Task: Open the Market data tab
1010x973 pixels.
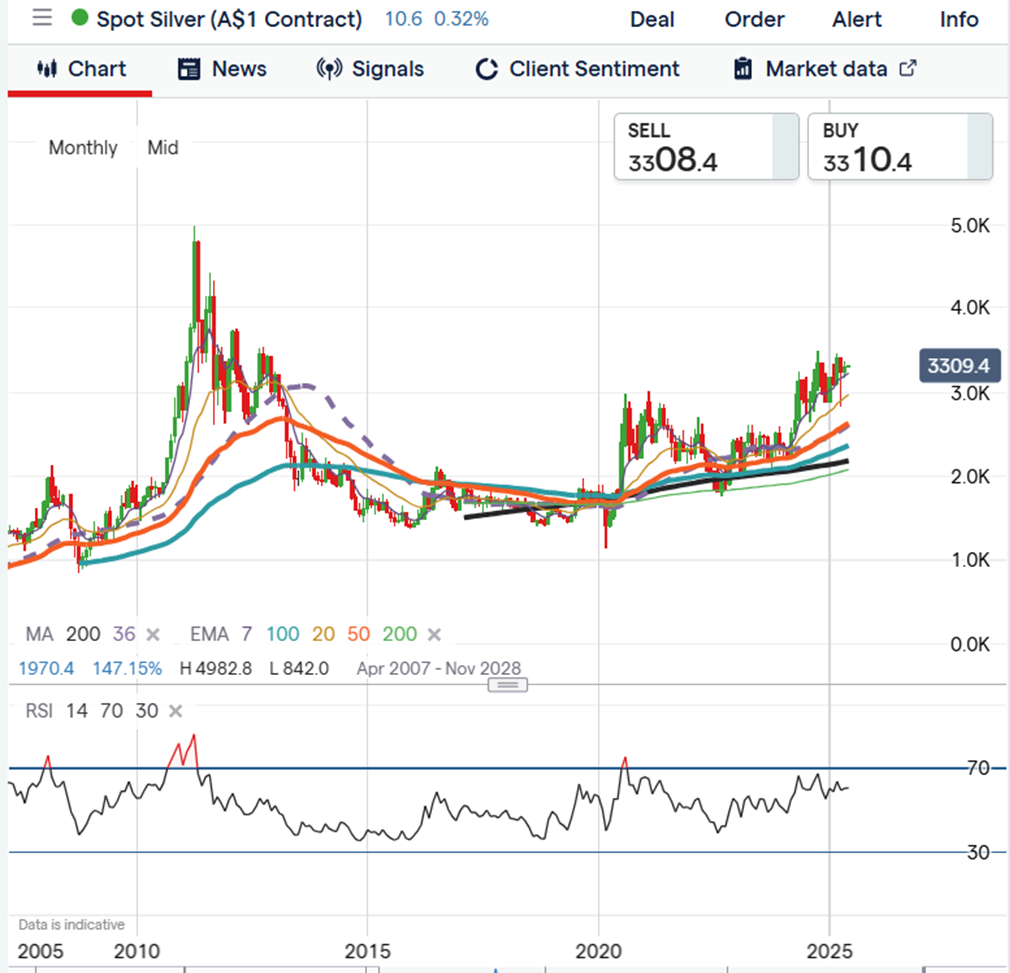Action: (825, 69)
